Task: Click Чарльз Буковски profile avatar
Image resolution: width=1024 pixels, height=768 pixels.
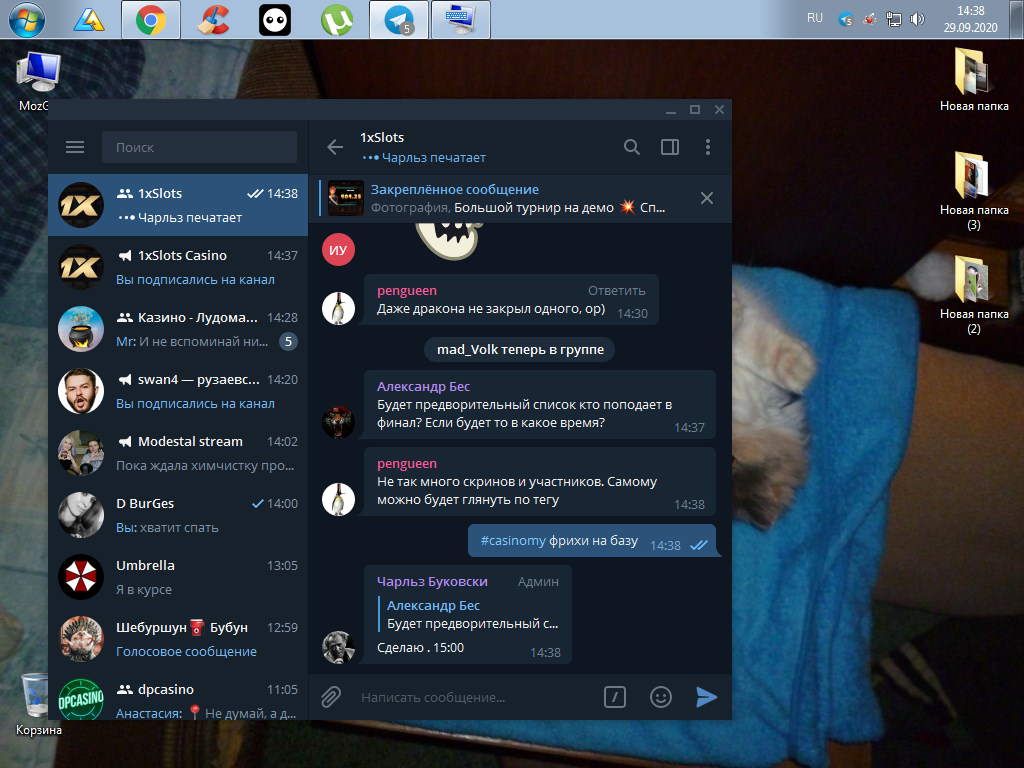Action: point(338,647)
